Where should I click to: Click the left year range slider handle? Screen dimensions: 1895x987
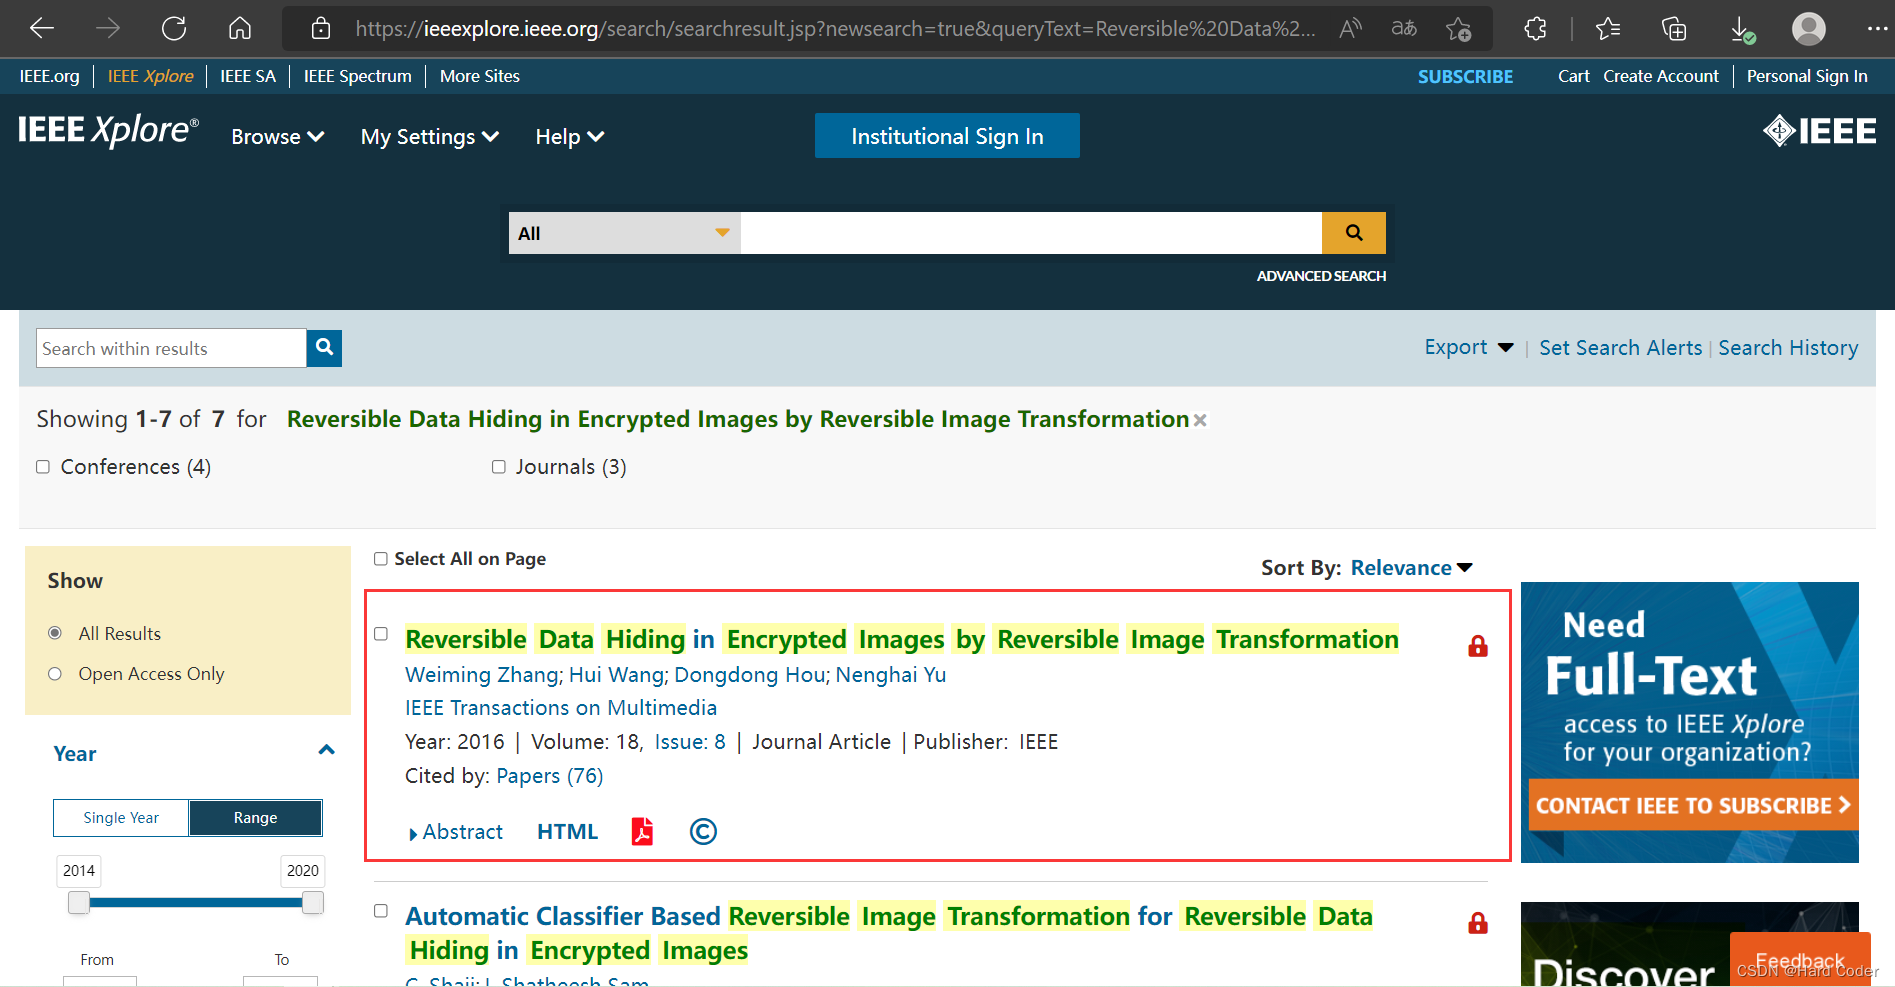(x=78, y=903)
